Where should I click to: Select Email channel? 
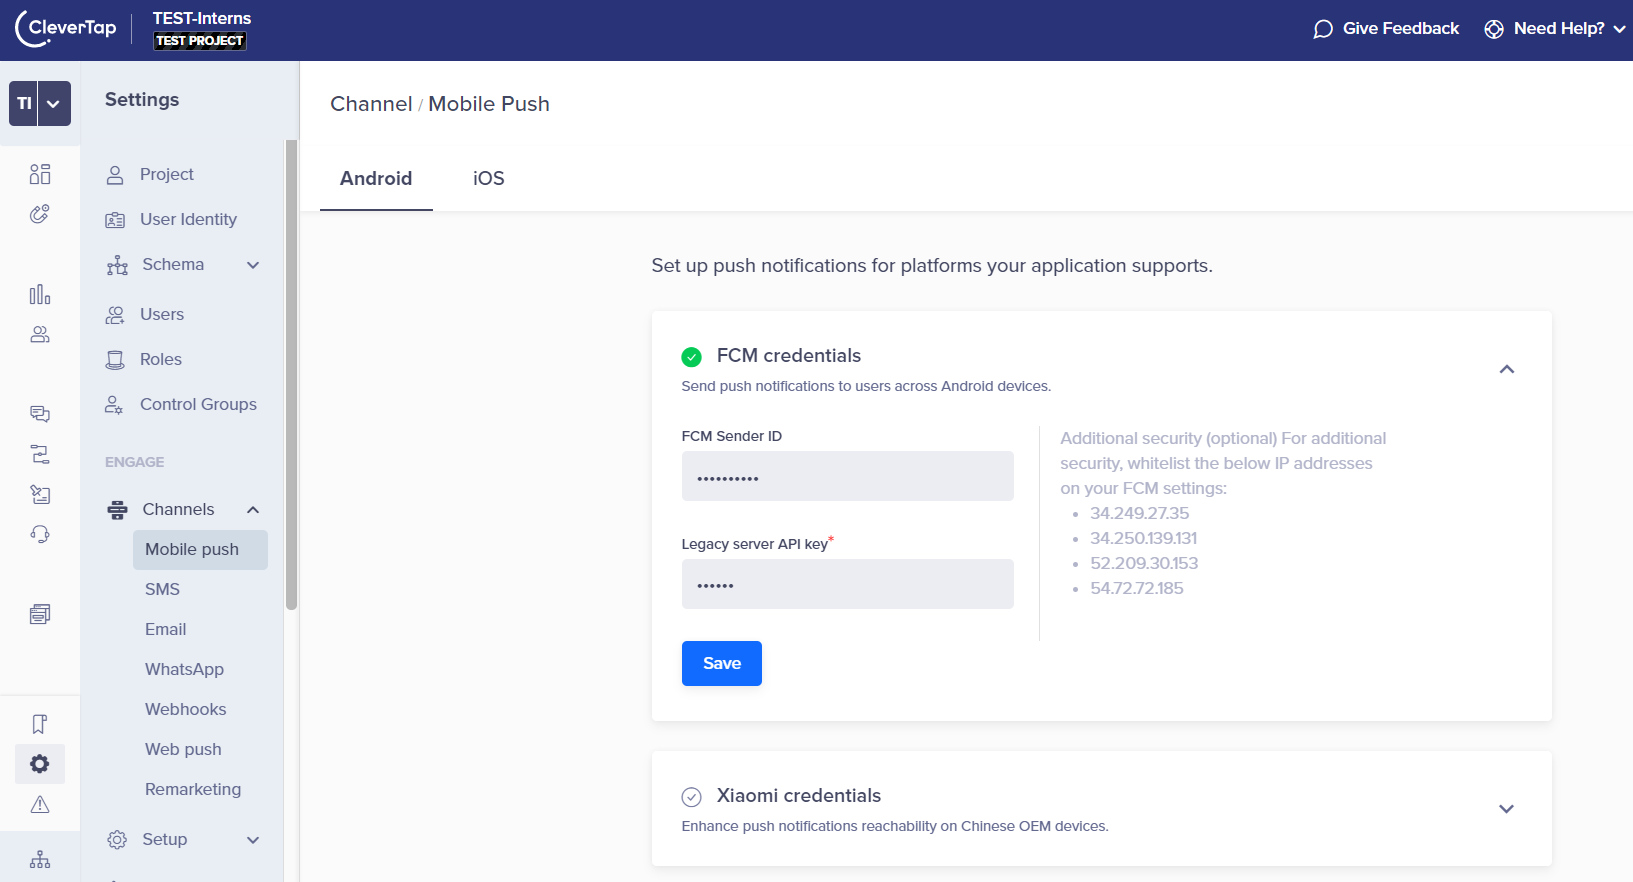[x=165, y=629]
